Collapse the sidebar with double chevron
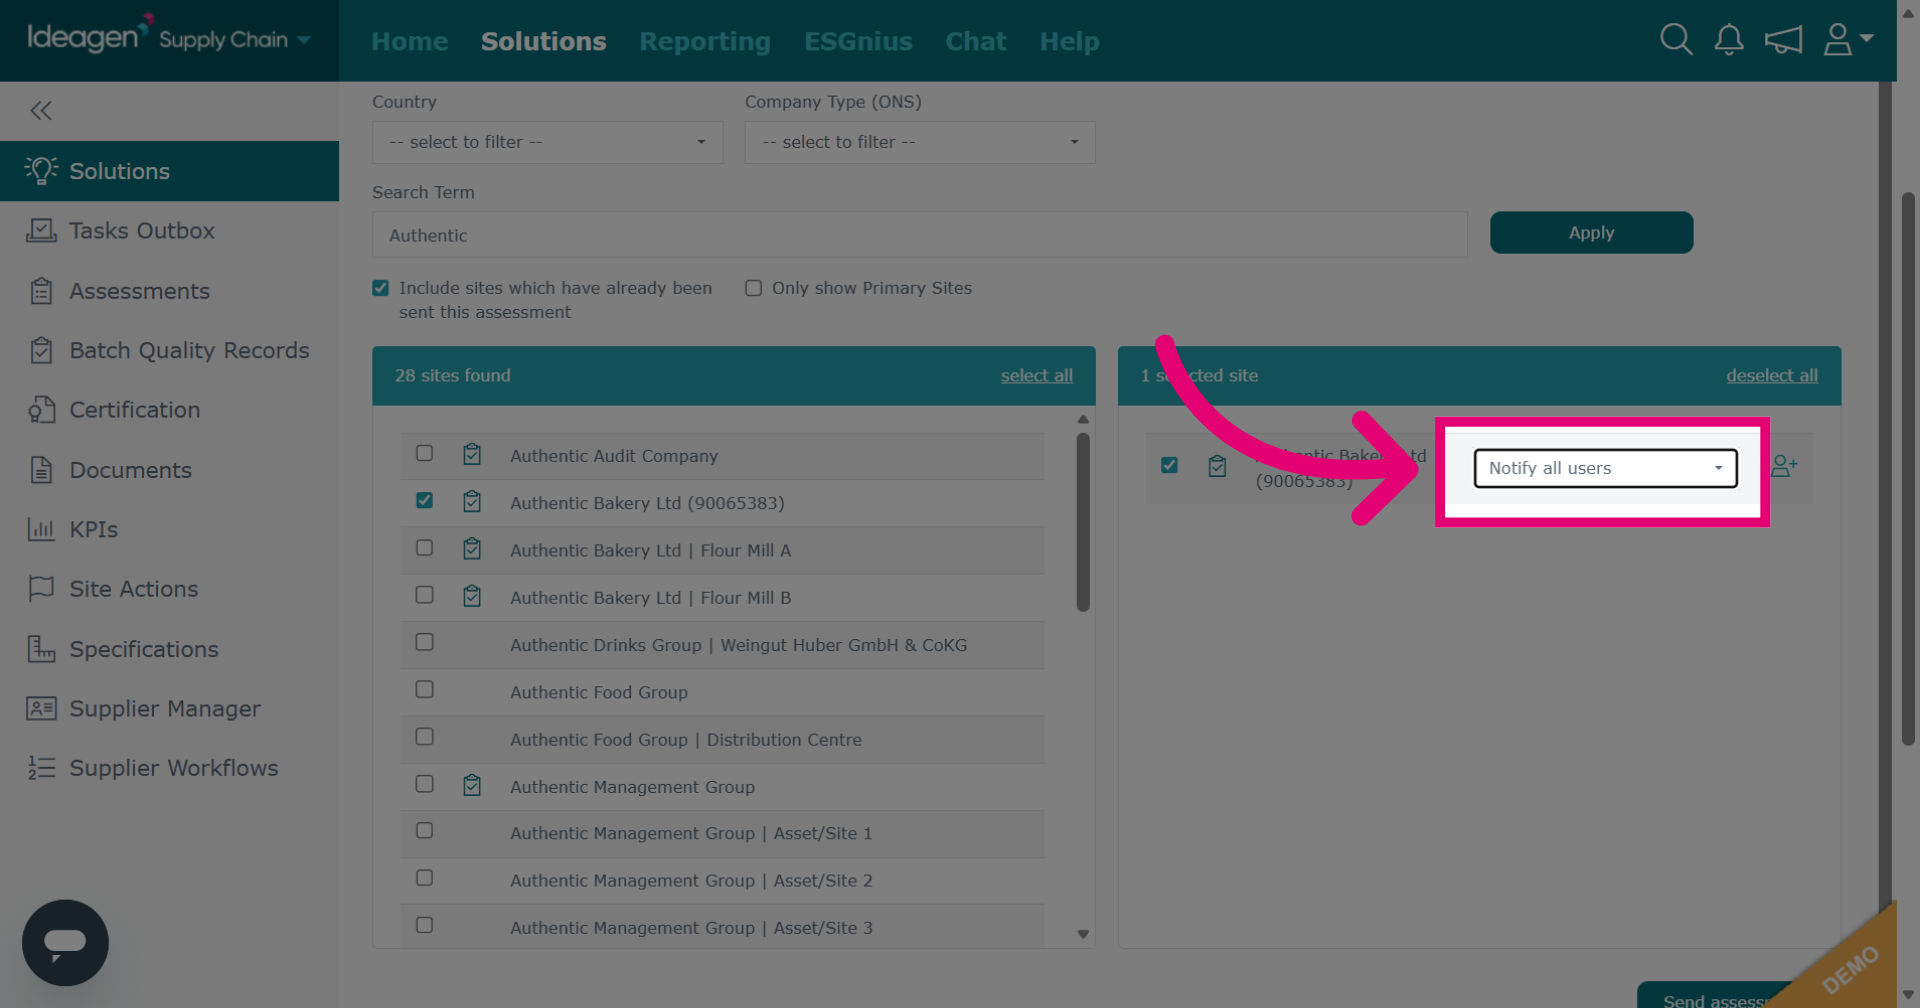This screenshot has width=1920, height=1008. [41, 110]
